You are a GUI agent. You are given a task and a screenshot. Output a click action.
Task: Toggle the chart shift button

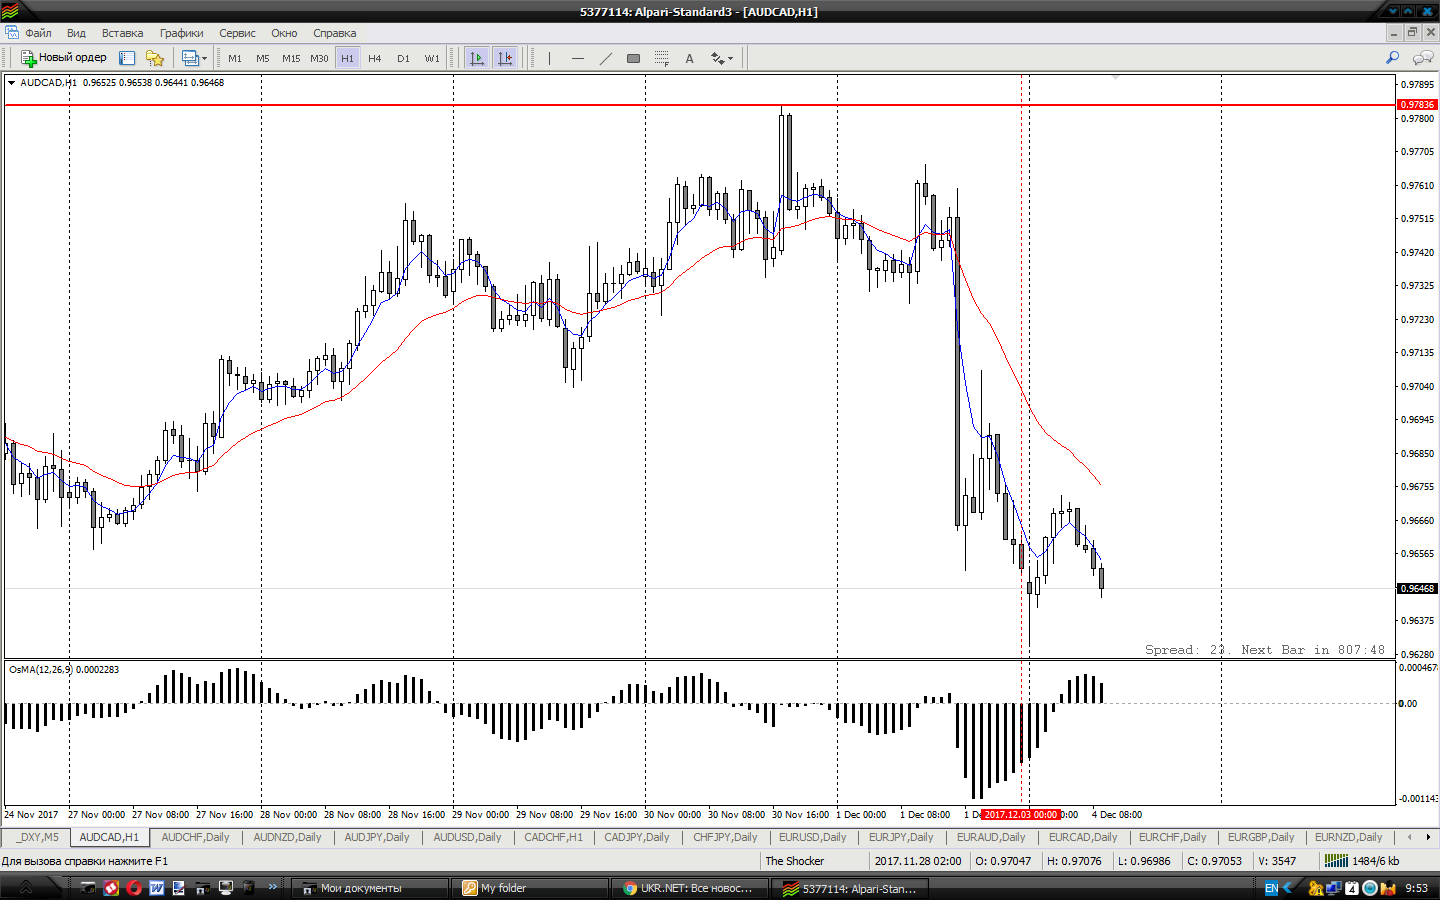505,58
